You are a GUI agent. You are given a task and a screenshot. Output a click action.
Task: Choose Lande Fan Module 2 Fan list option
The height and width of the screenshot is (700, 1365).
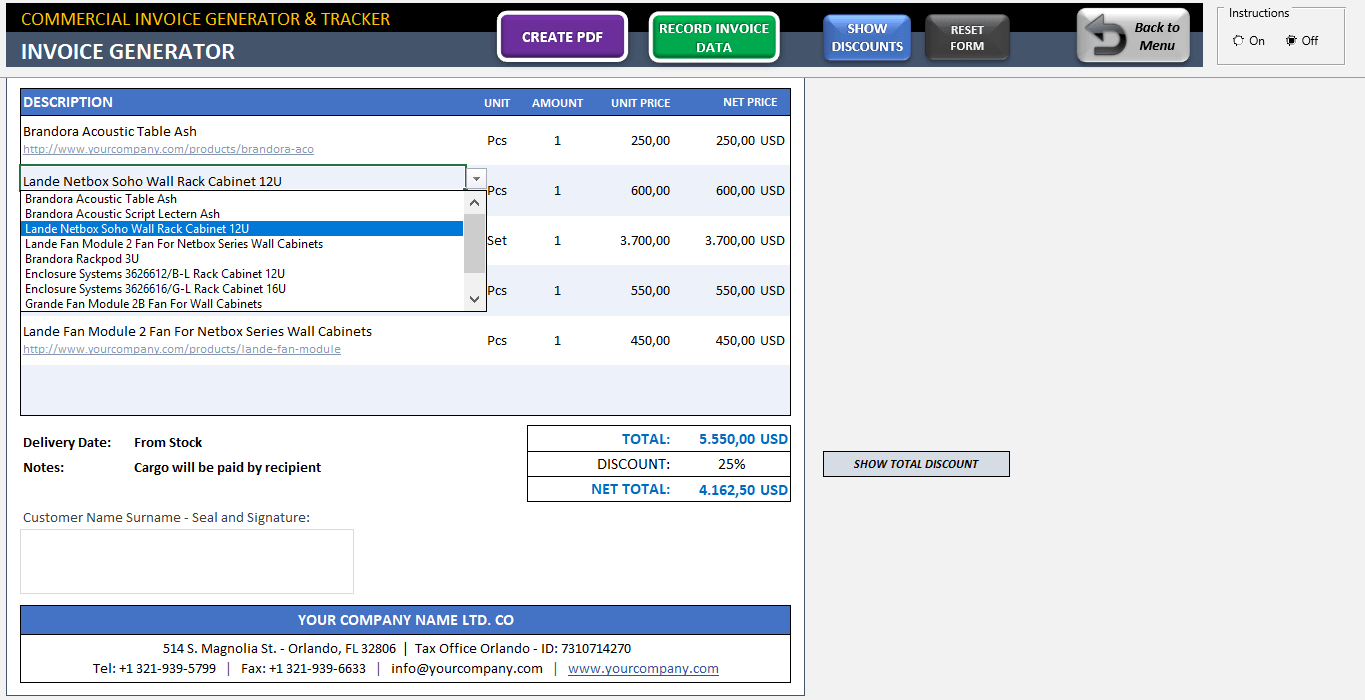pos(244,244)
